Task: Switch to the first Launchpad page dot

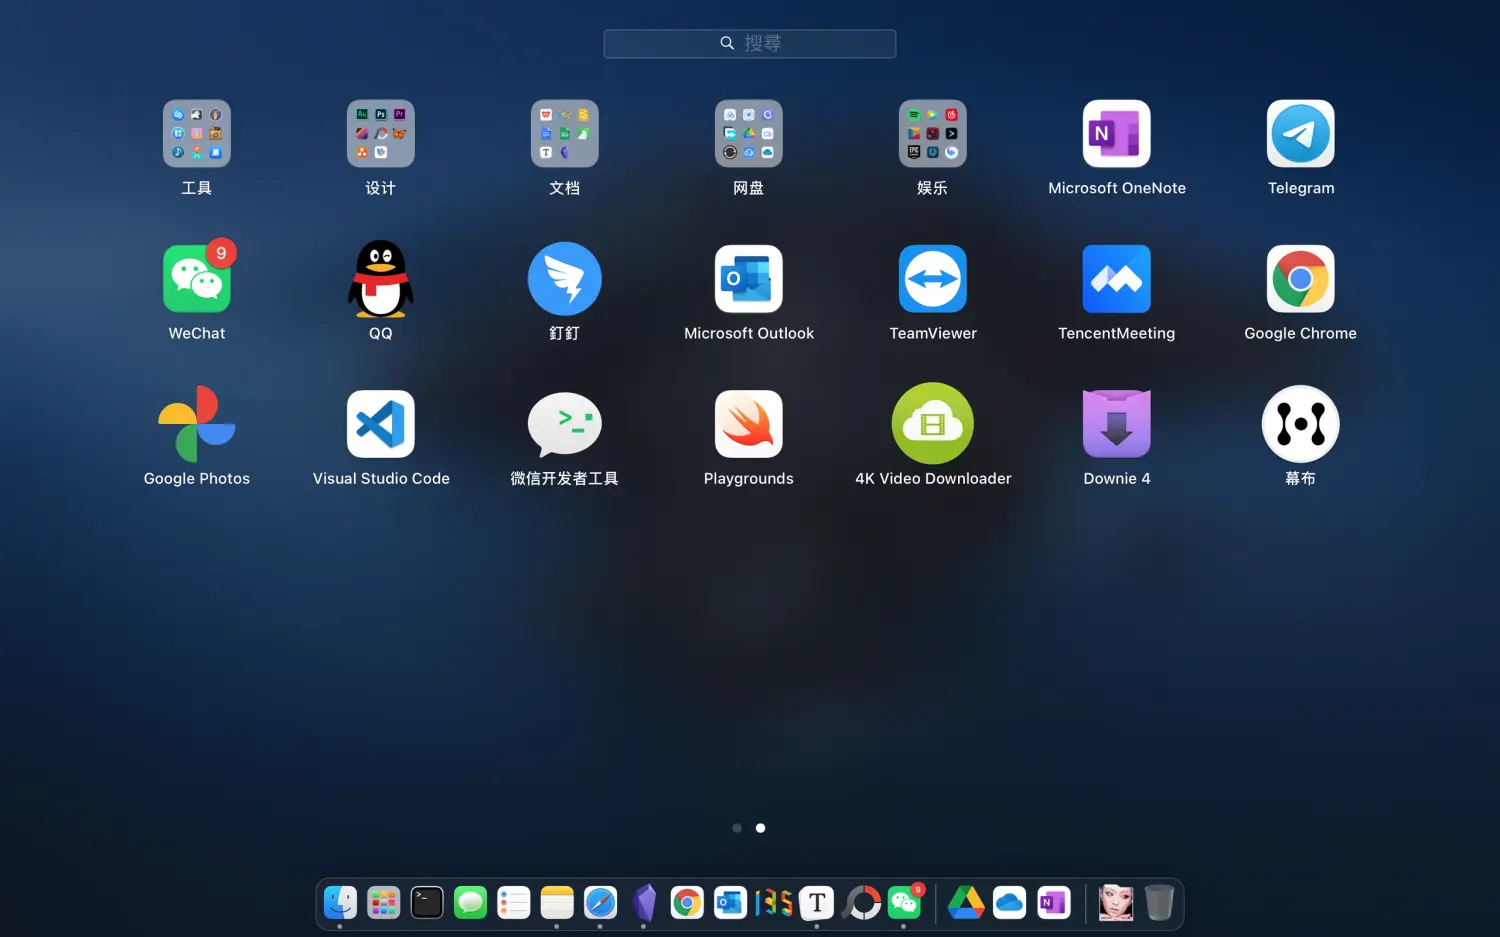Action: coord(737,828)
